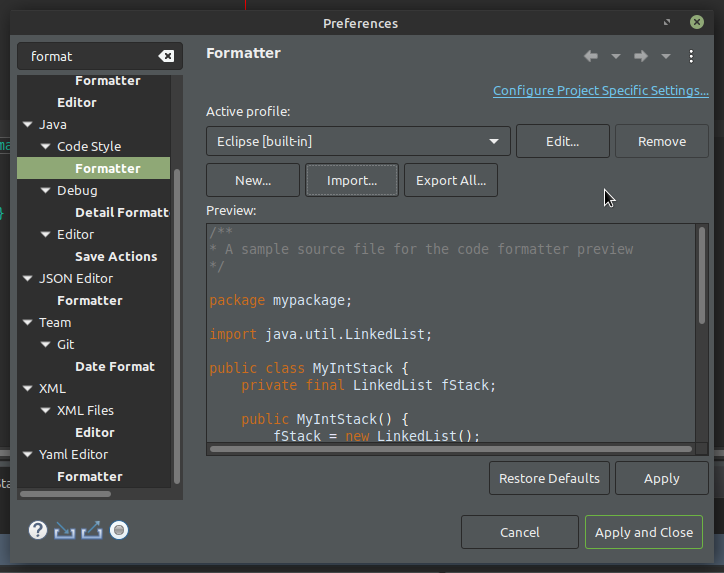724x573 pixels.
Task: Select Editor under XML Files
Action: (x=95, y=433)
